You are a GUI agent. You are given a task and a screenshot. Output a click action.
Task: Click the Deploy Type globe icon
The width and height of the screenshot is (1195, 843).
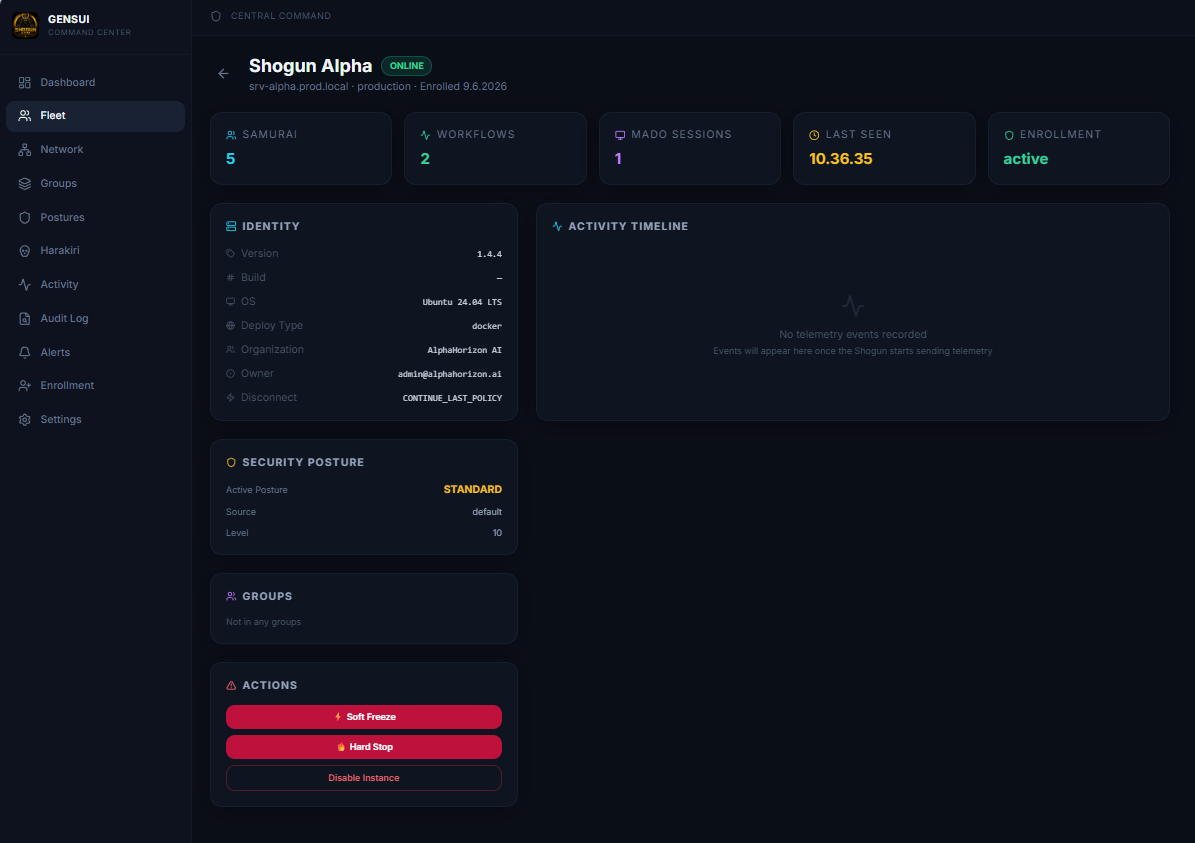(230, 325)
